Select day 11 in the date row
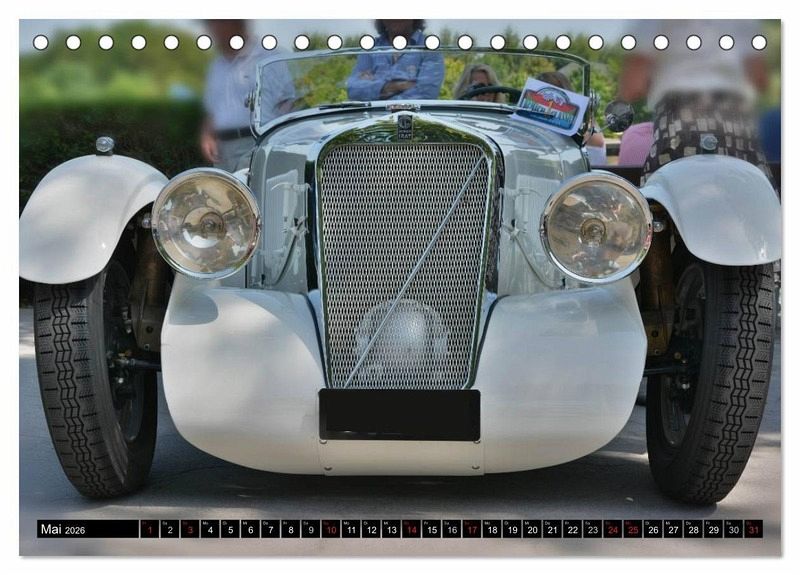This screenshot has height=575, width=800. [x=351, y=529]
